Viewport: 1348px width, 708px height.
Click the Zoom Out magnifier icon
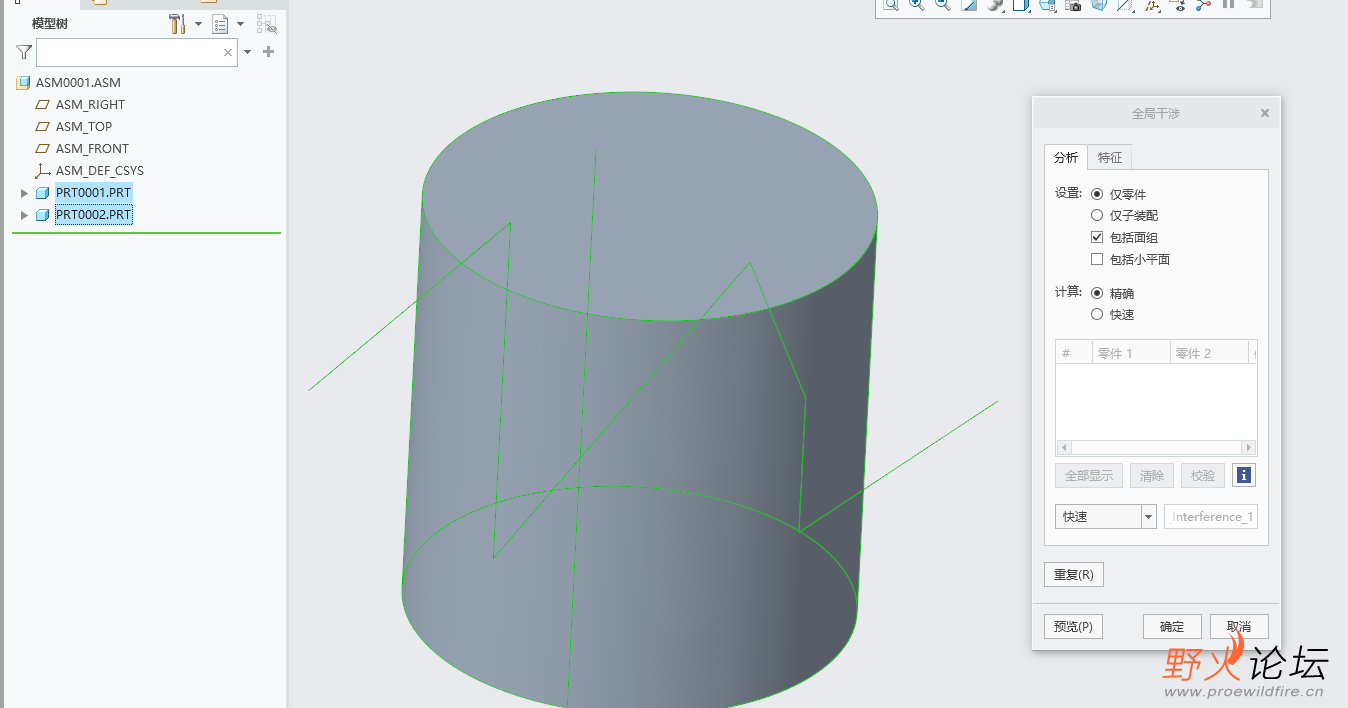[942, 5]
